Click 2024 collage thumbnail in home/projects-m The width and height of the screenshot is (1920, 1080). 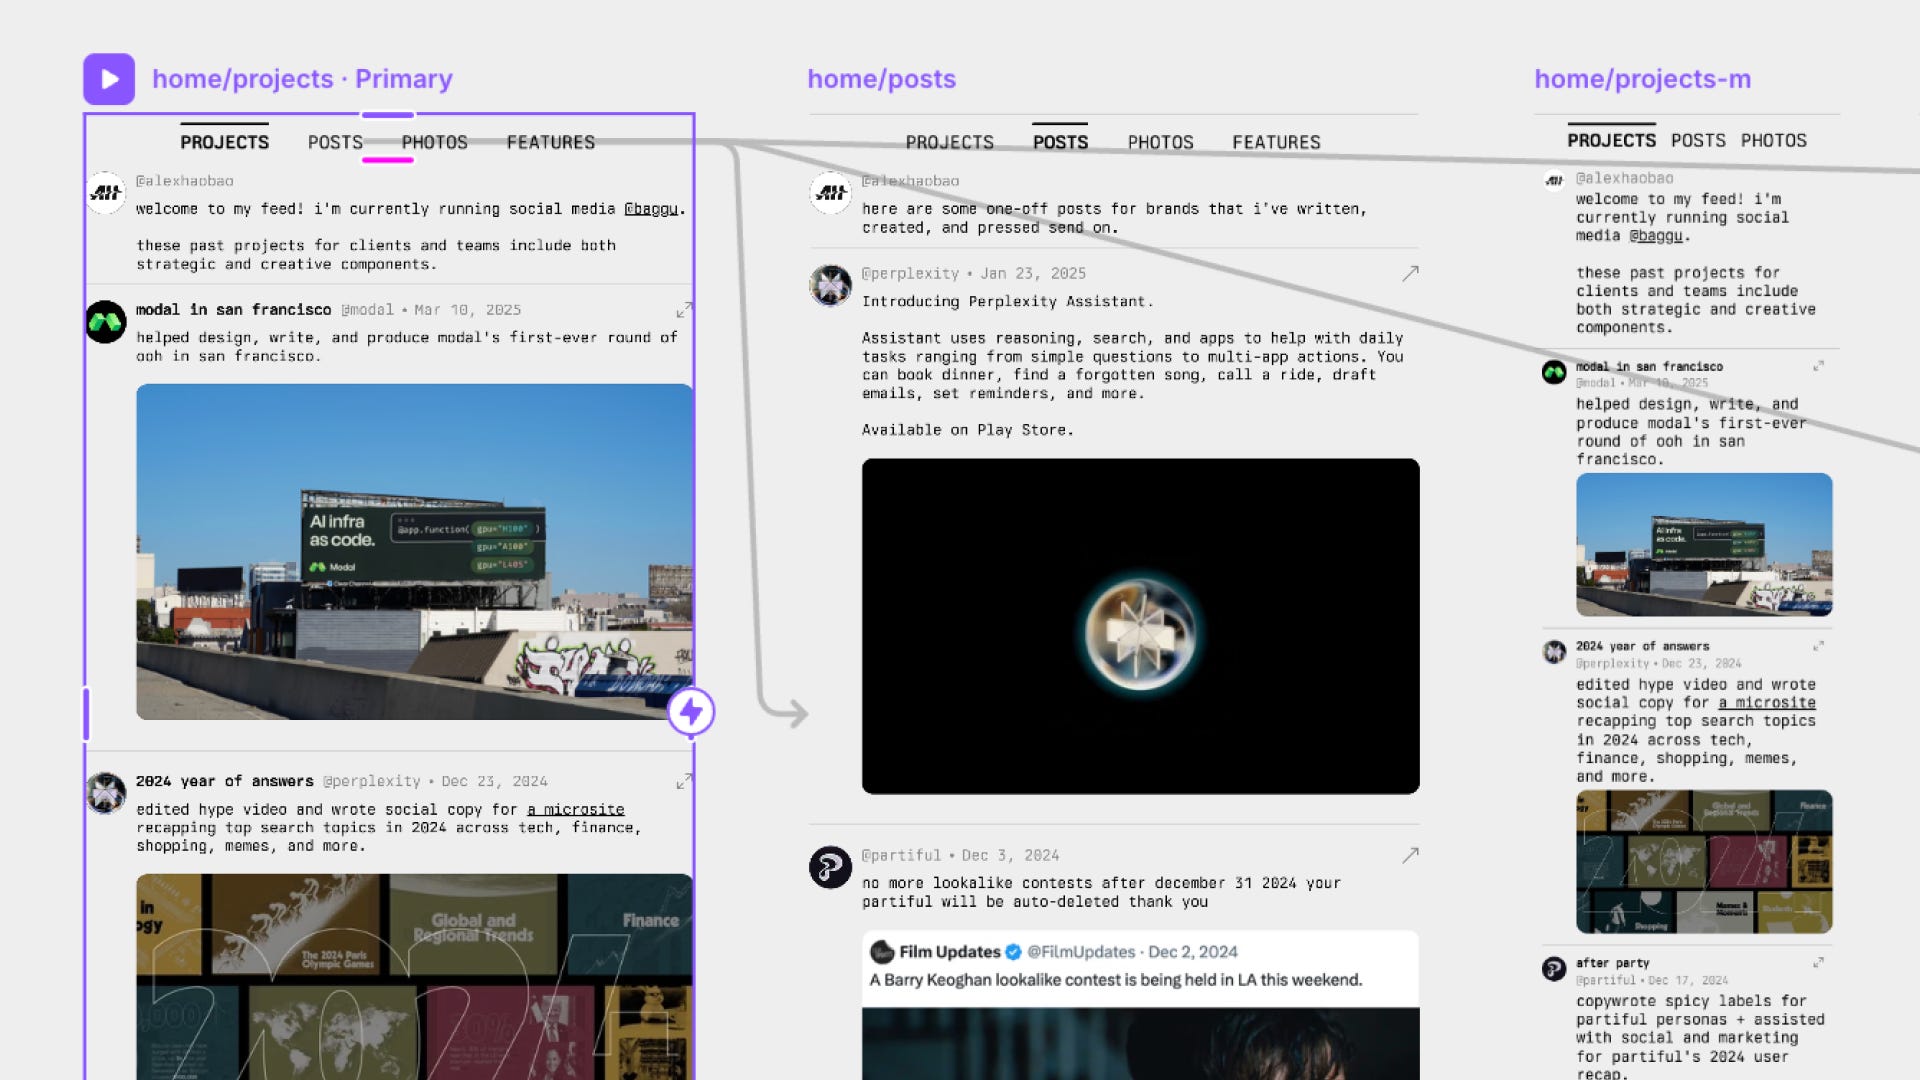(1704, 862)
